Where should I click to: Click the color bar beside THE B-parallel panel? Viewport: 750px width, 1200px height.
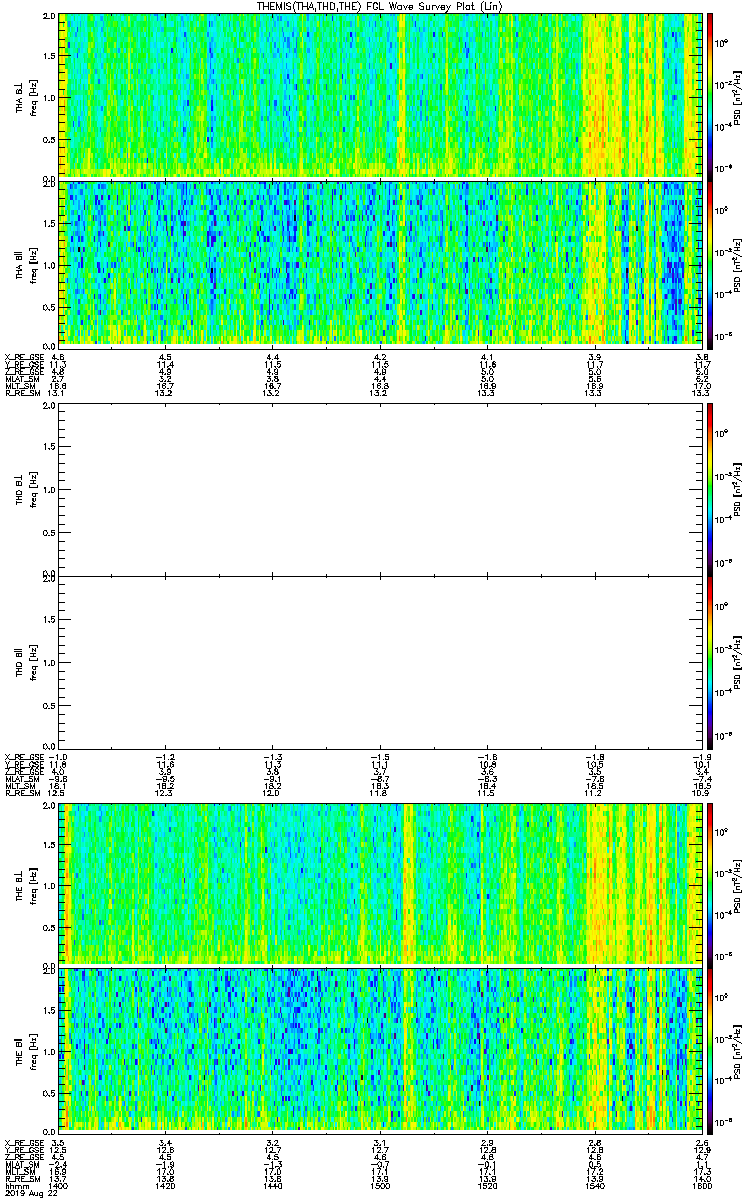(x=710, y=1050)
